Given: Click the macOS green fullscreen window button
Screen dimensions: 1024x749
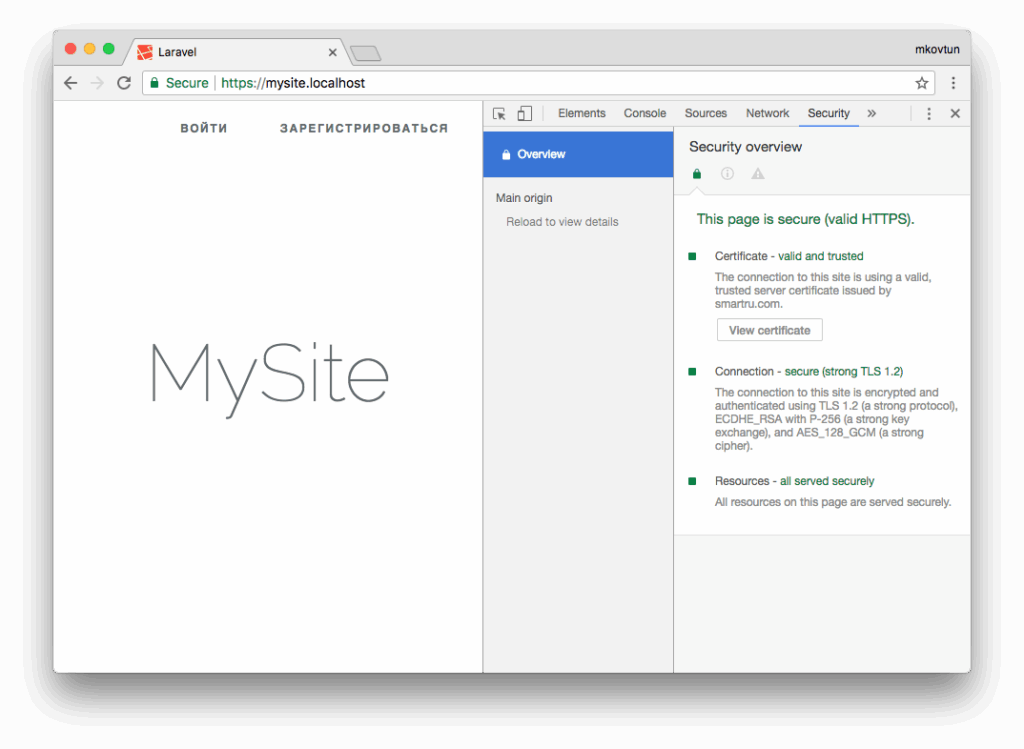Looking at the screenshot, I should [108, 49].
